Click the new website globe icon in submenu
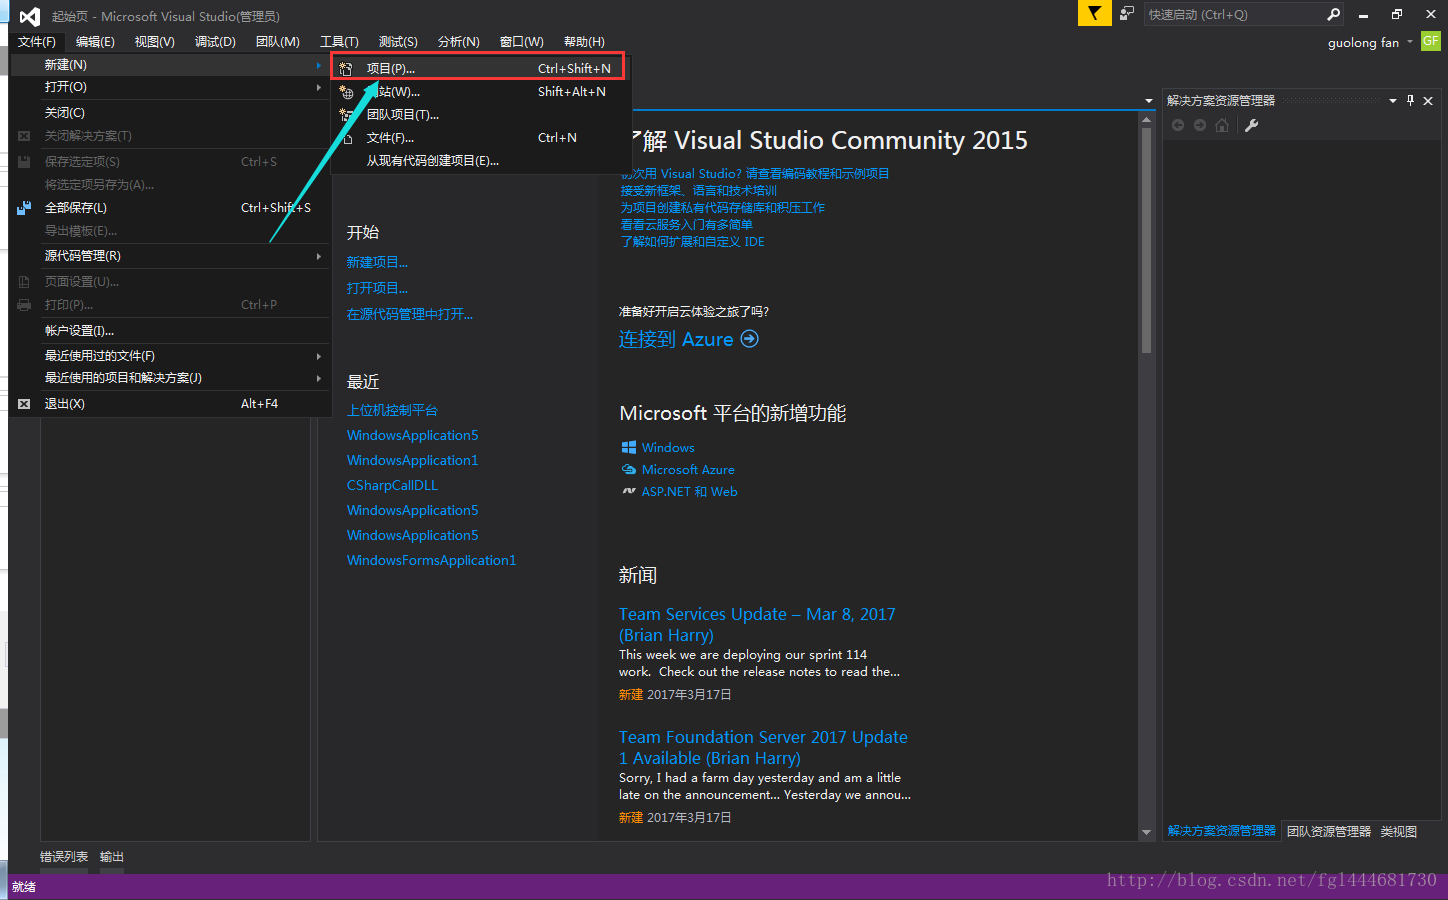Viewport: 1448px width, 900px height. pyautogui.click(x=346, y=92)
